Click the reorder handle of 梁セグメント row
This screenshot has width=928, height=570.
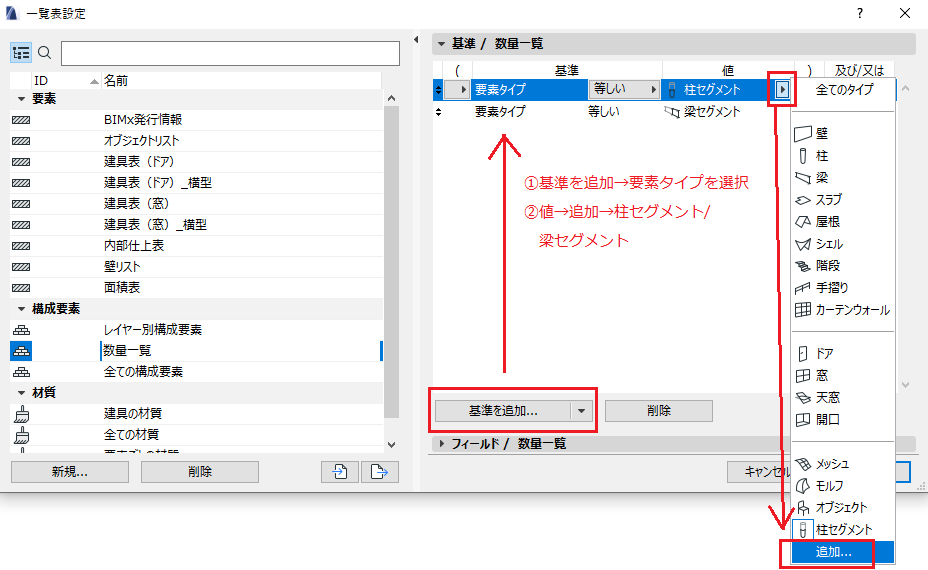pyautogui.click(x=438, y=112)
